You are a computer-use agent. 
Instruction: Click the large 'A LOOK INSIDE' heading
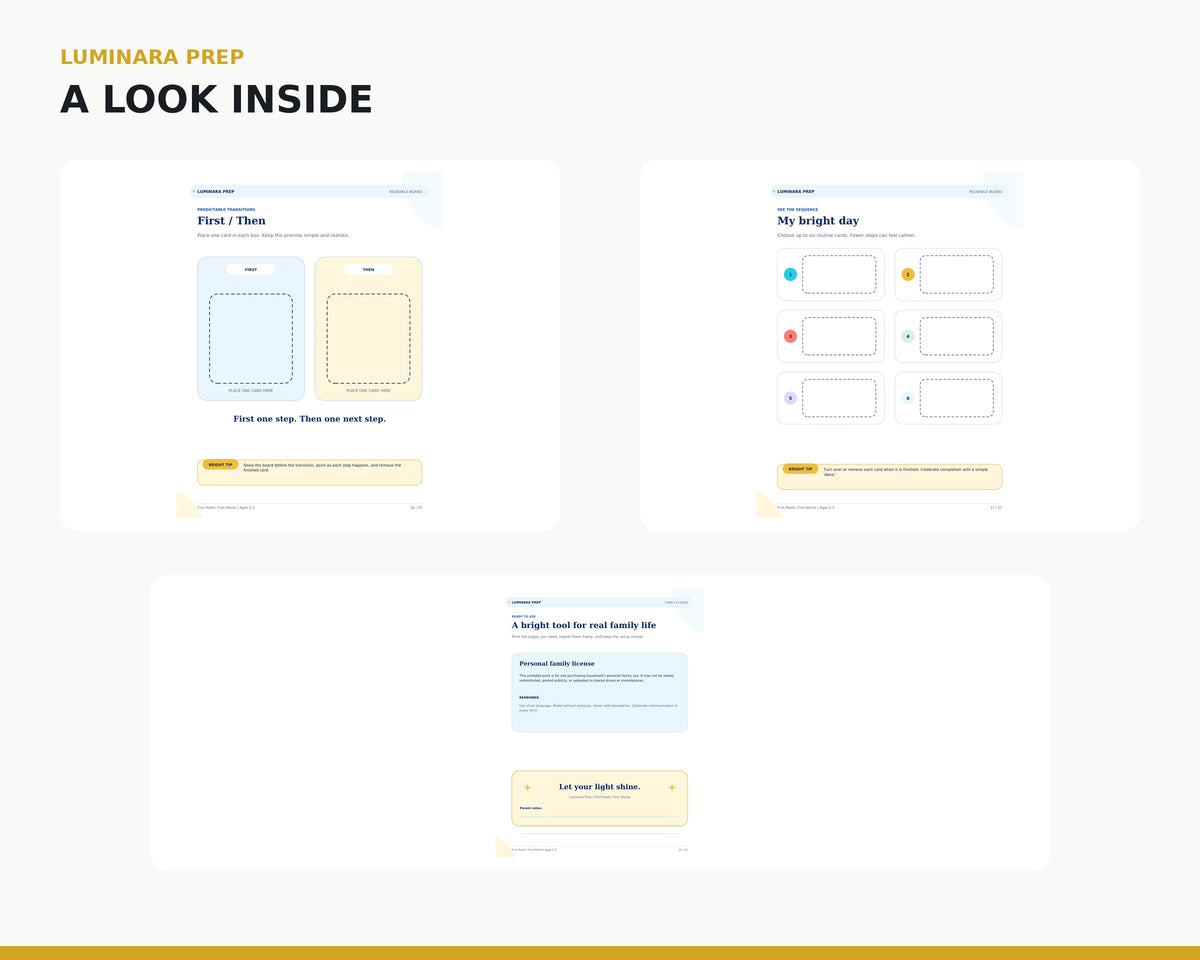216,100
